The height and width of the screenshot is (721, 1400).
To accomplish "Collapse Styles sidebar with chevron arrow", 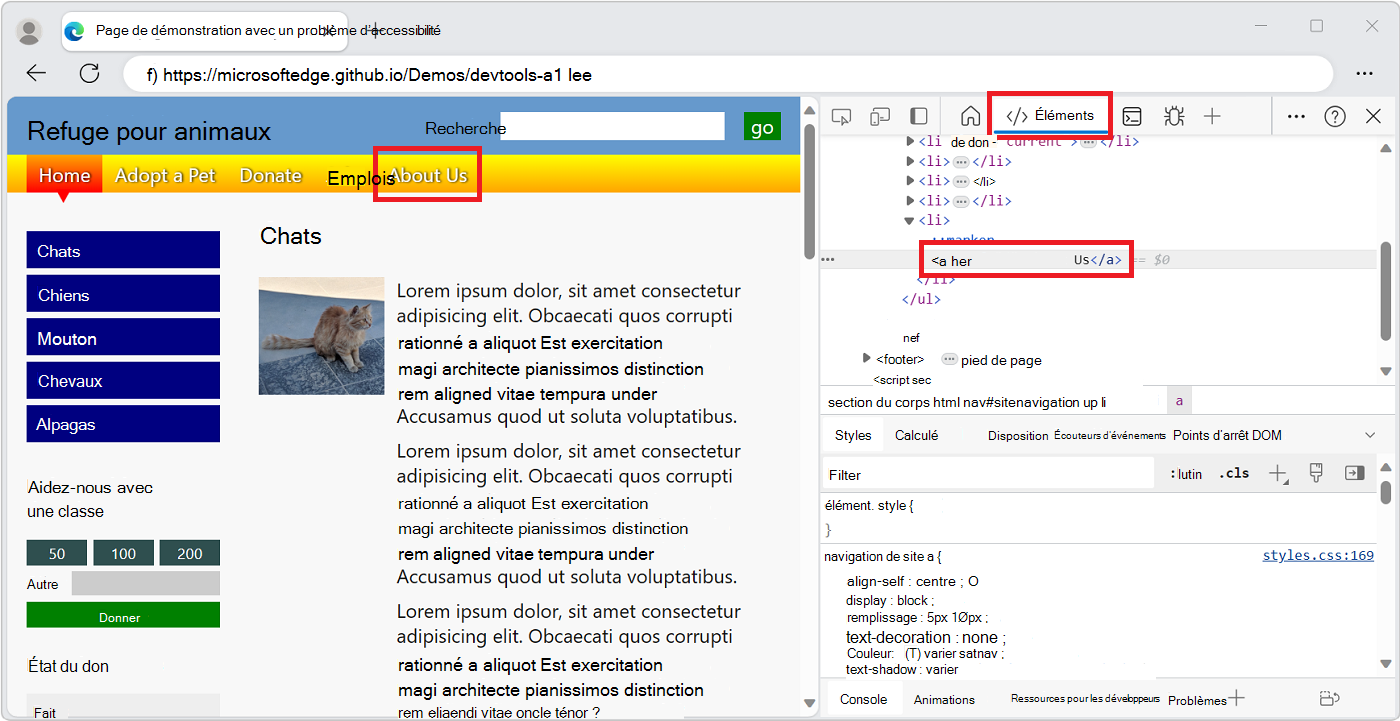I will click(x=1370, y=434).
